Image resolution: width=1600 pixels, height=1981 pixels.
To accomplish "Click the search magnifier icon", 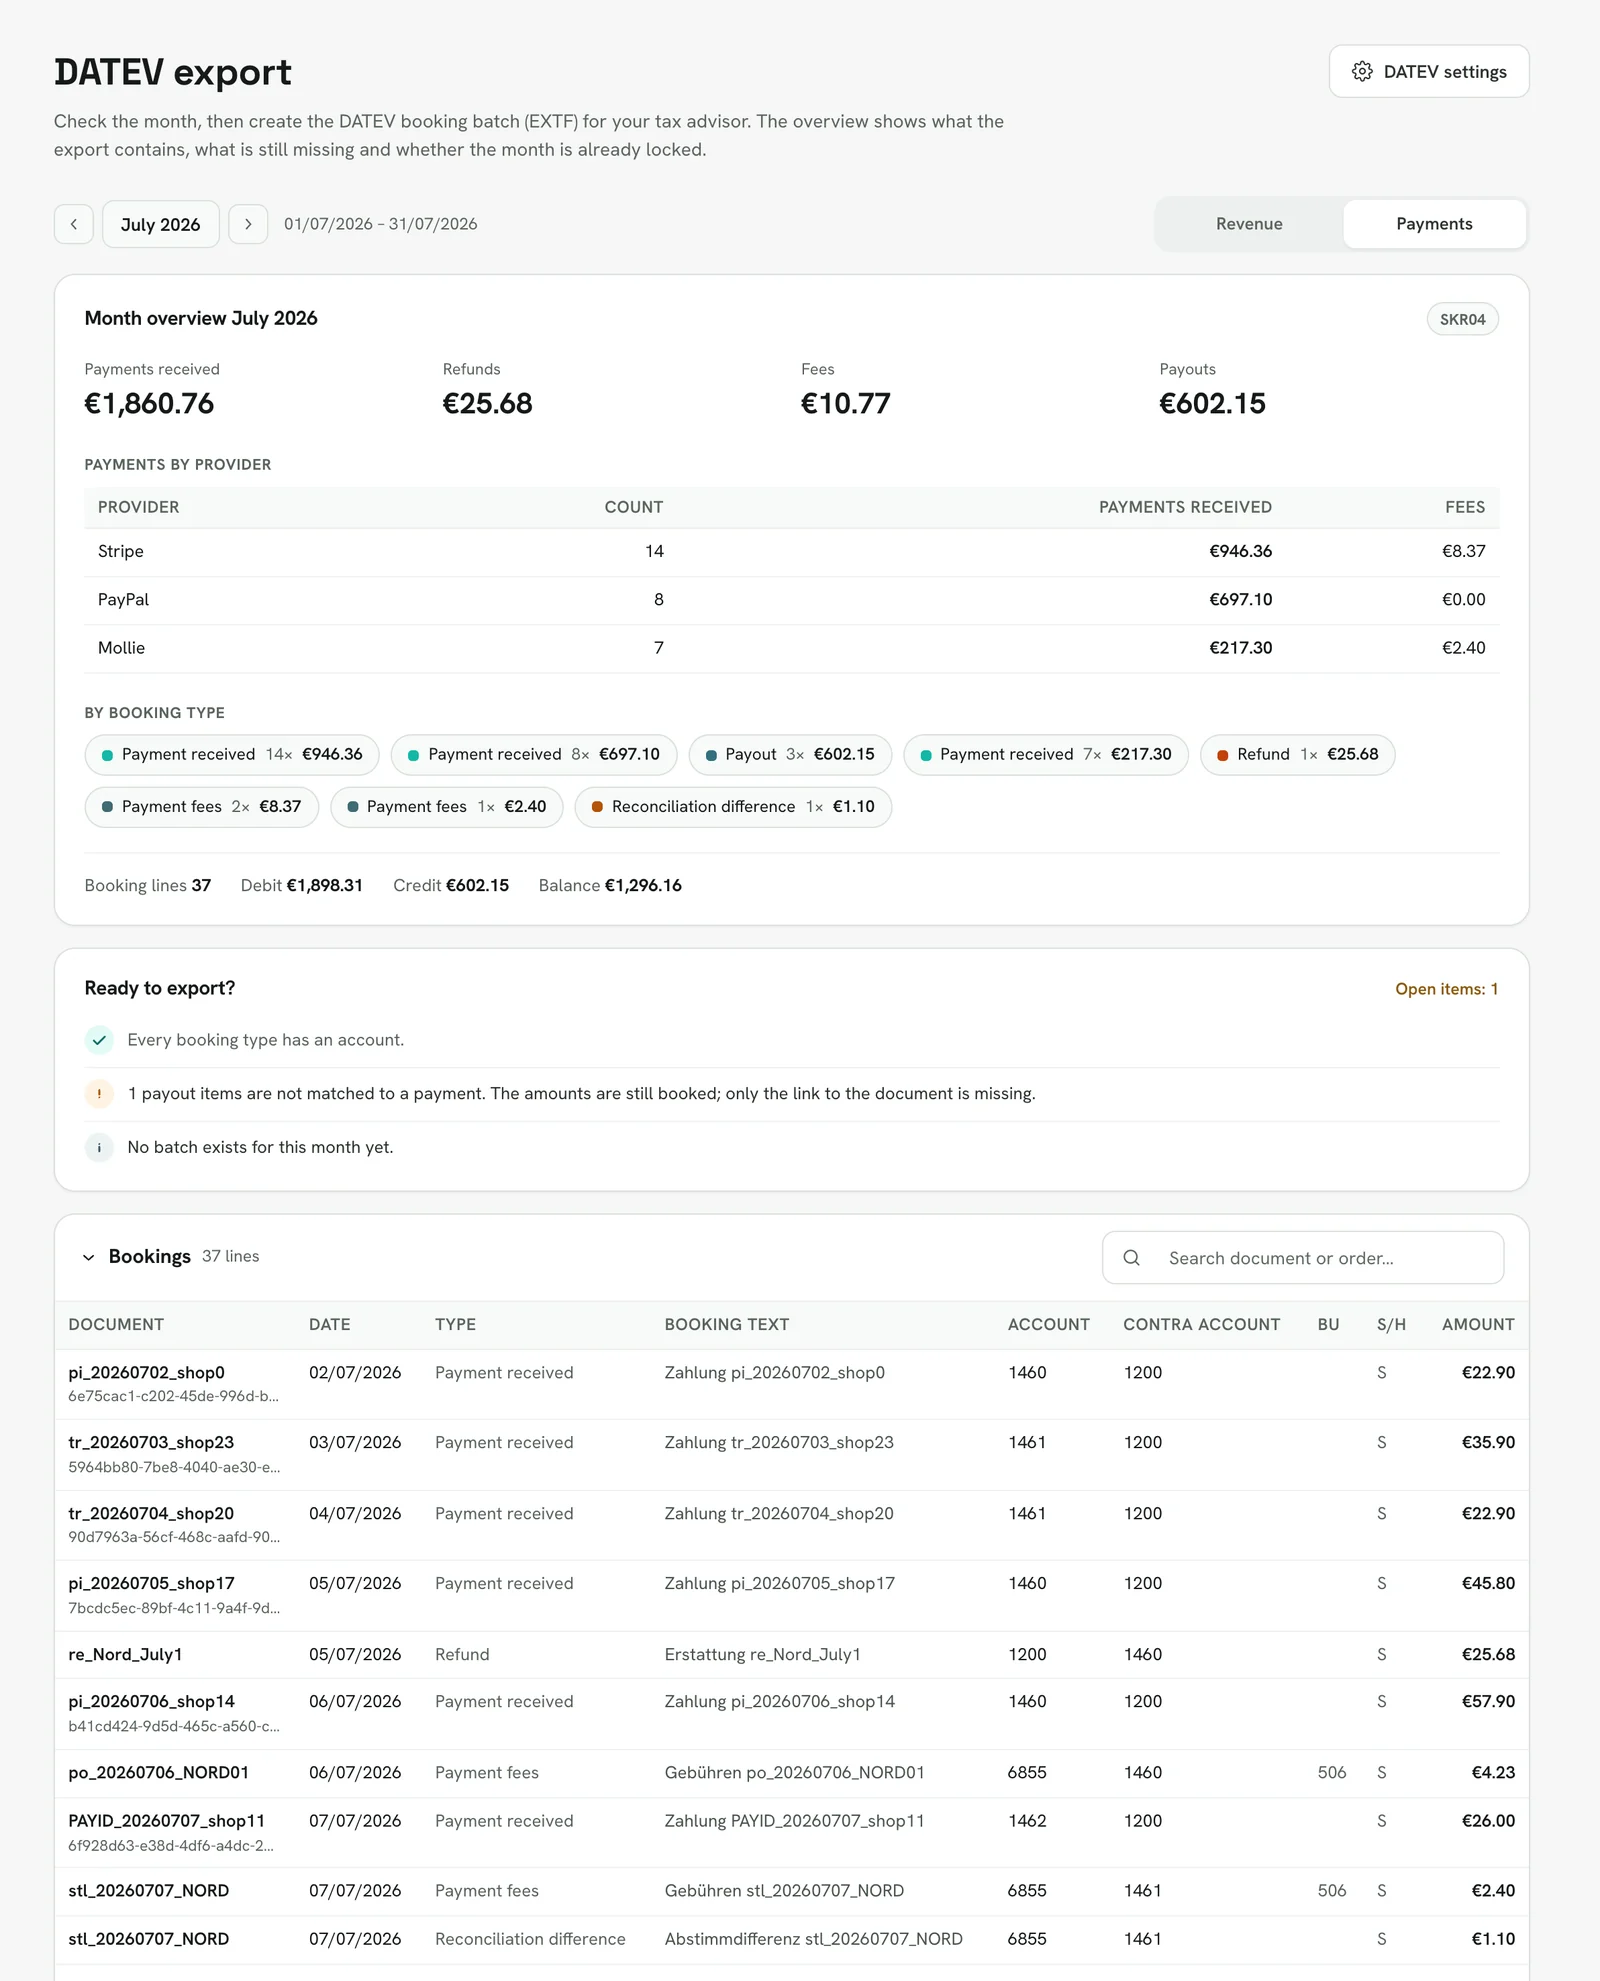I will [1131, 1257].
